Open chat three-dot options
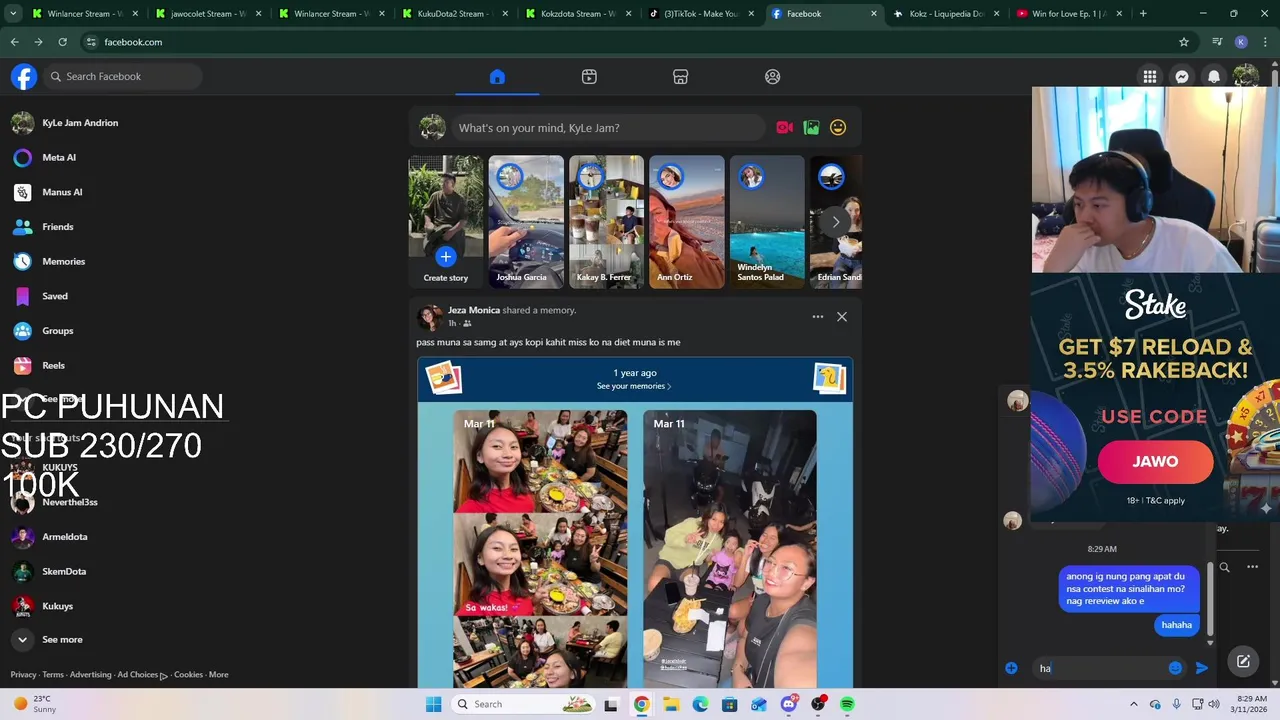1280x720 pixels. coord(1252,567)
